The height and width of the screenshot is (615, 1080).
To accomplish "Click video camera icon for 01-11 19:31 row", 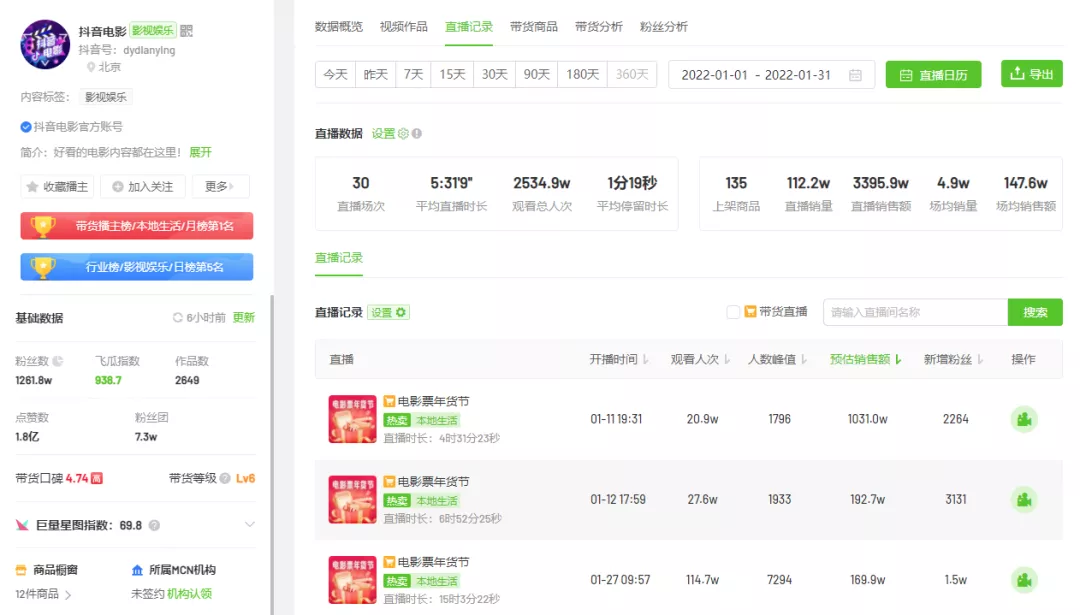I will click(1024, 419).
